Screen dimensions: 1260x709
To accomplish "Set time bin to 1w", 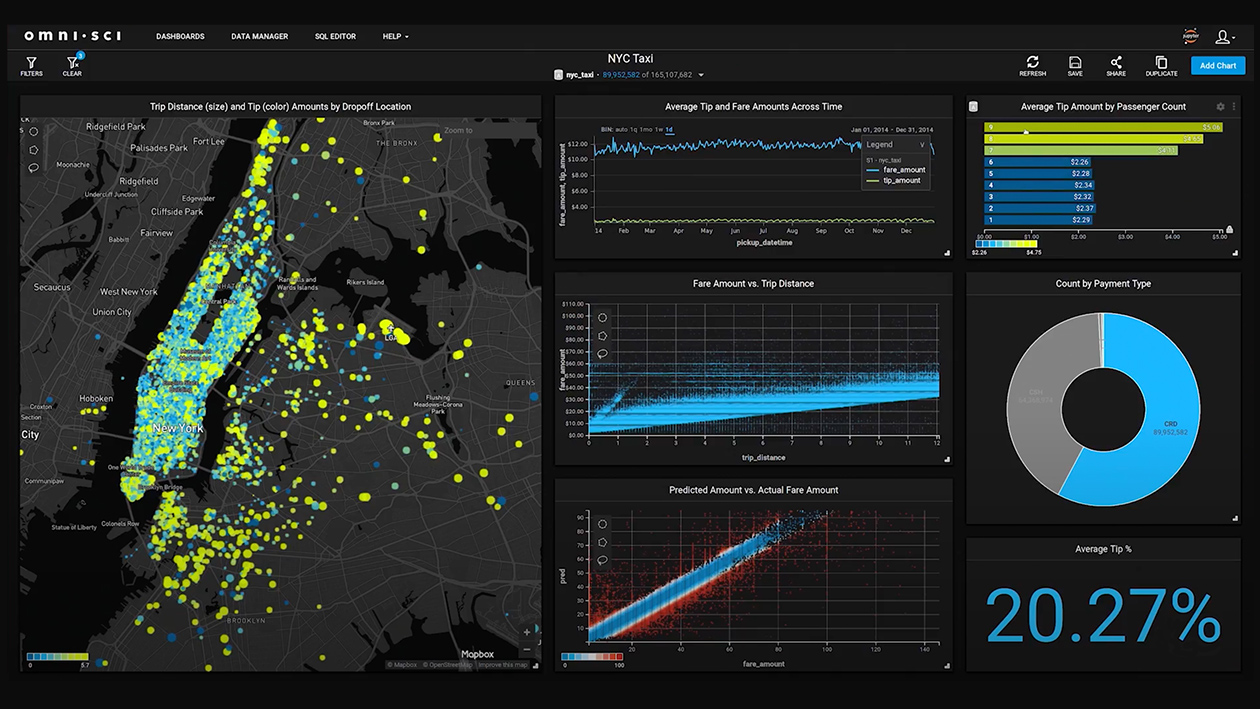I will [659, 130].
